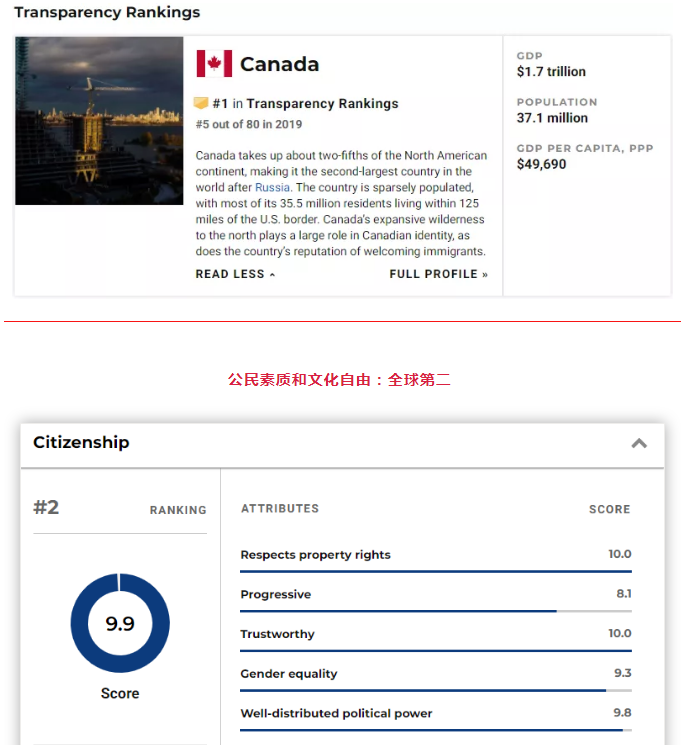Click READ LESS to collapse the description
Screen dimensions: 697x745
(235, 274)
